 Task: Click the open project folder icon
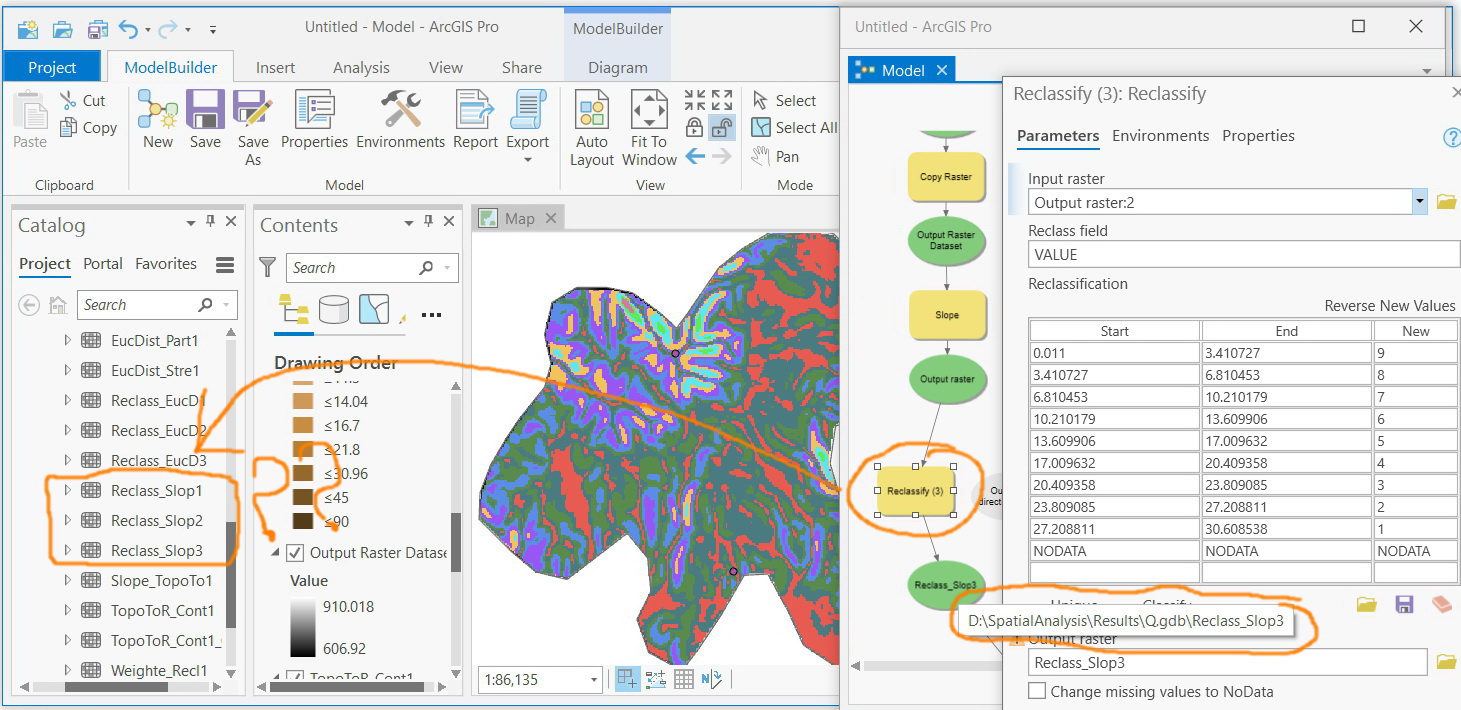62,28
